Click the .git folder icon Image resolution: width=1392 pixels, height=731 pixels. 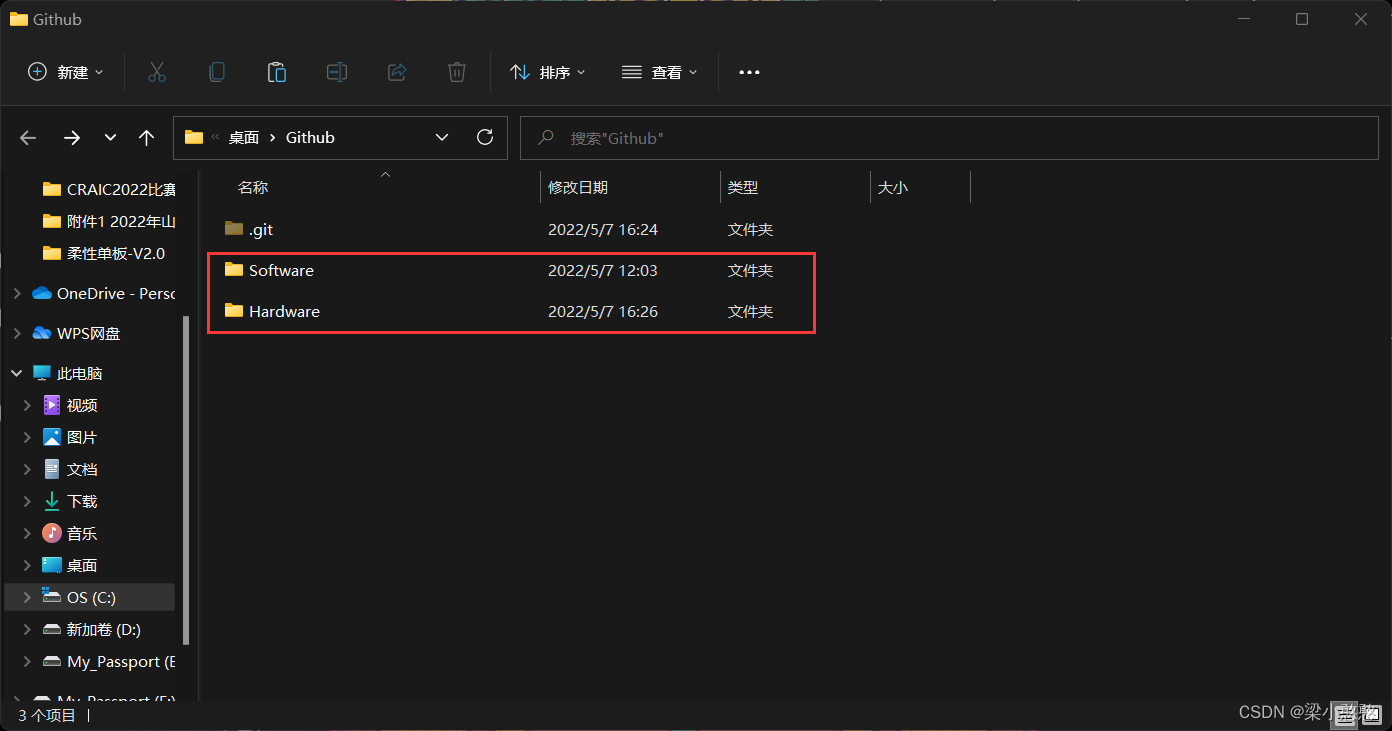point(234,229)
